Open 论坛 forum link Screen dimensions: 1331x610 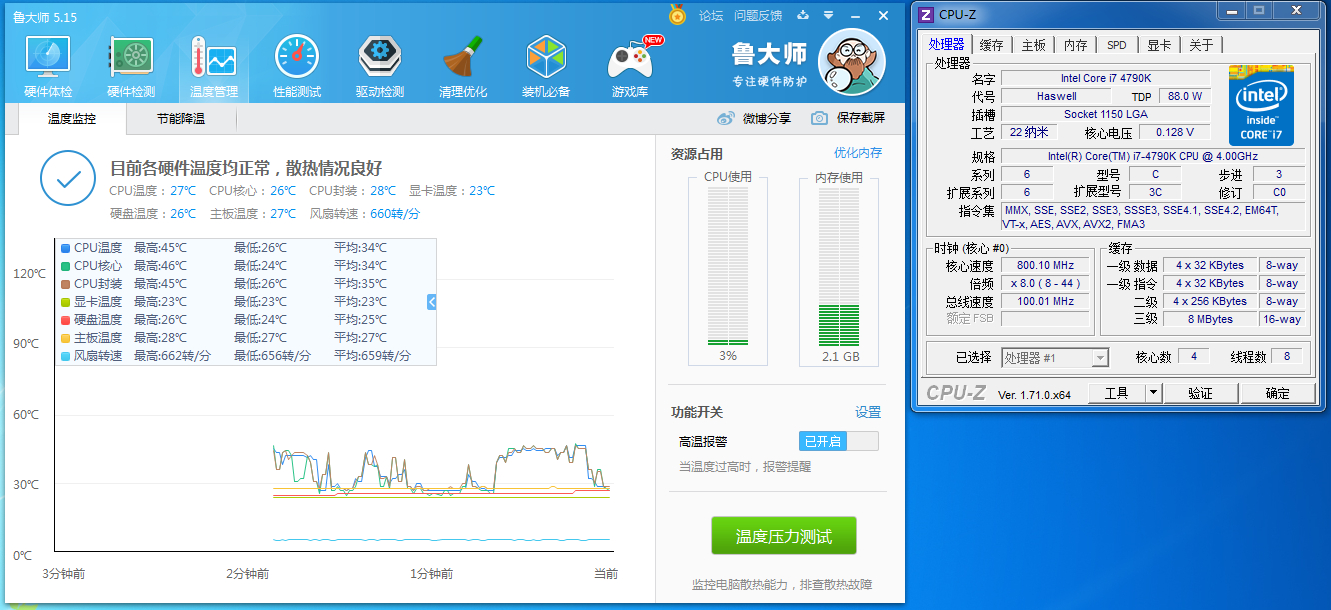pyautogui.click(x=711, y=15)
